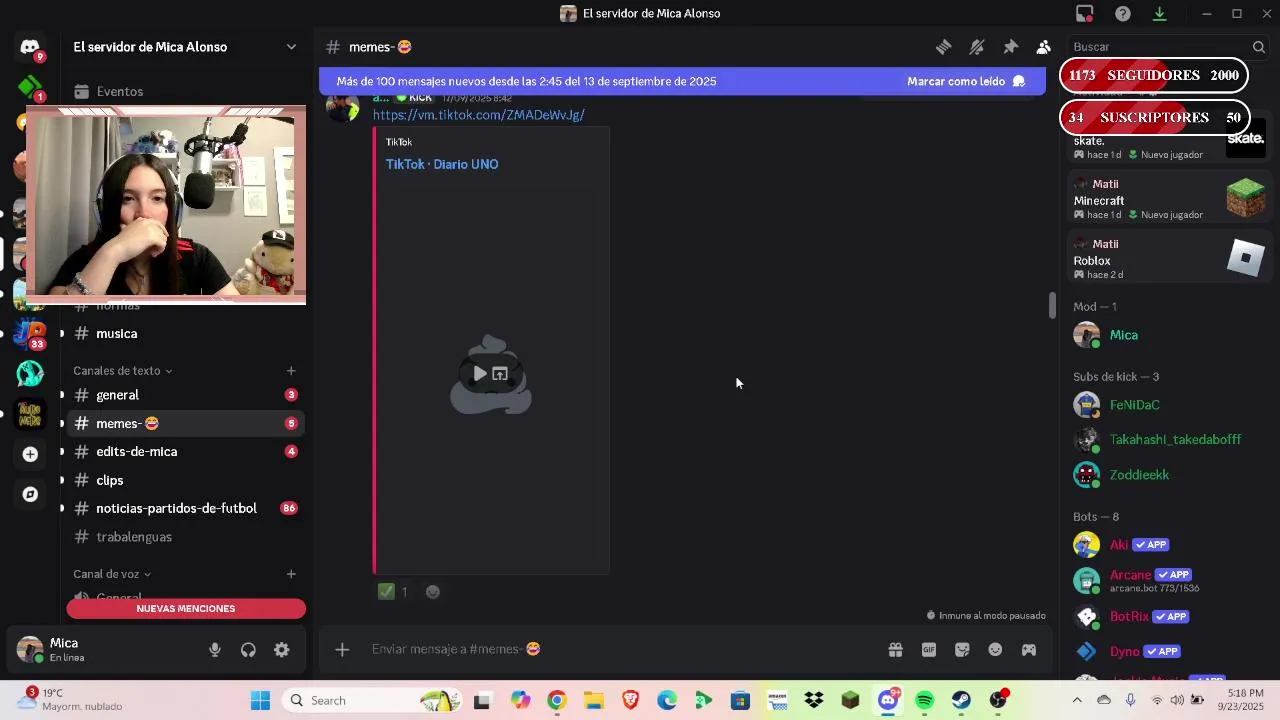Open notification settings bell icon in header
The image size is (1280, 720).
point(977,47)
